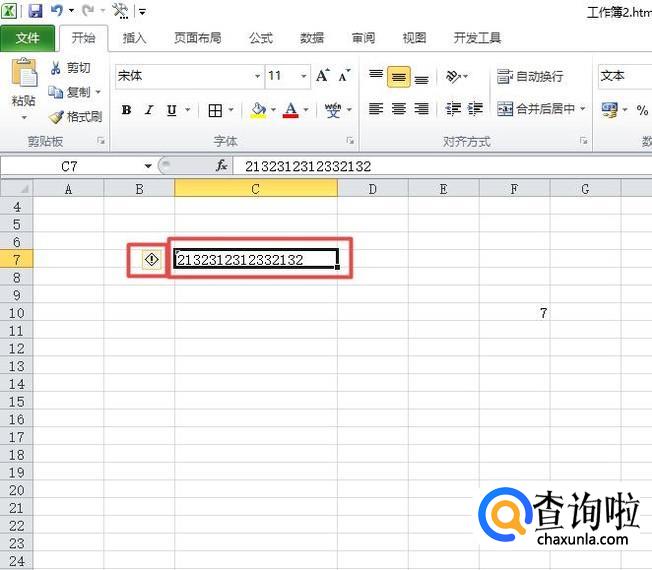652x570 pixels.
Task: Open the font size 11 dropdown
Action: [x=304, y=76]
